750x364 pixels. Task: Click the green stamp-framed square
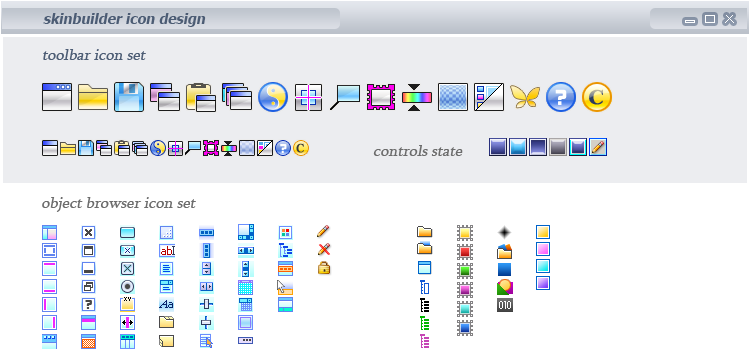(x=465, y=271)
